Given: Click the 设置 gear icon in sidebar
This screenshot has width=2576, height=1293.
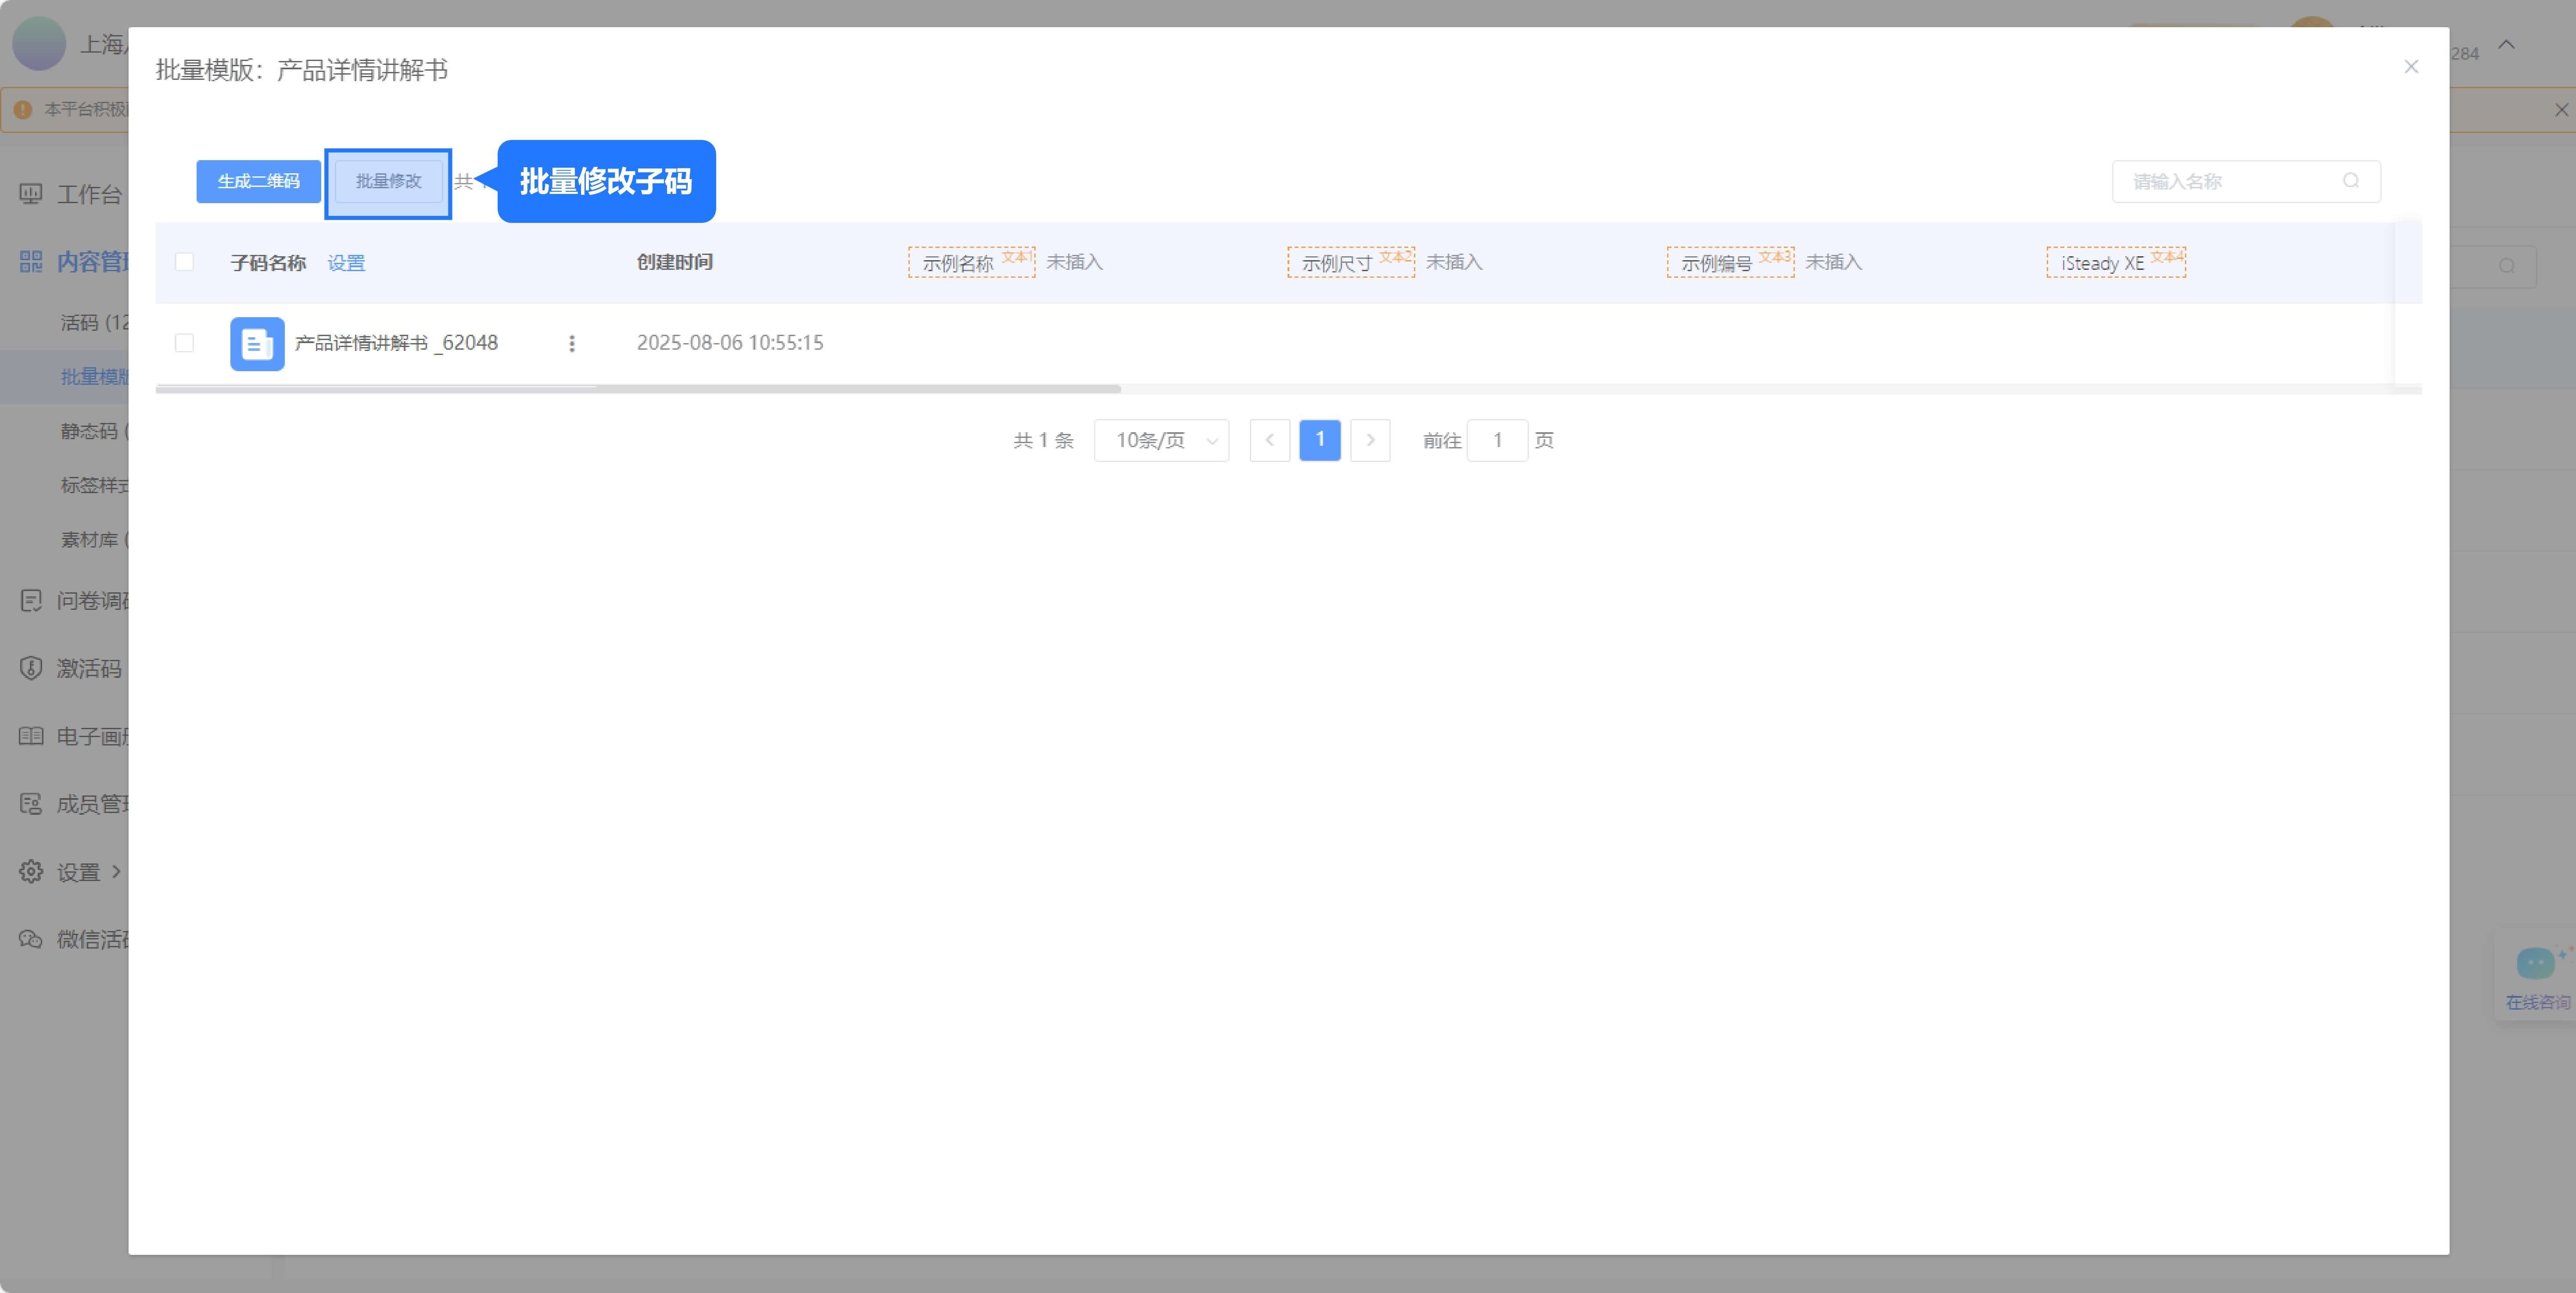Looking at the screenshot, I should click(x=31, y=871).
